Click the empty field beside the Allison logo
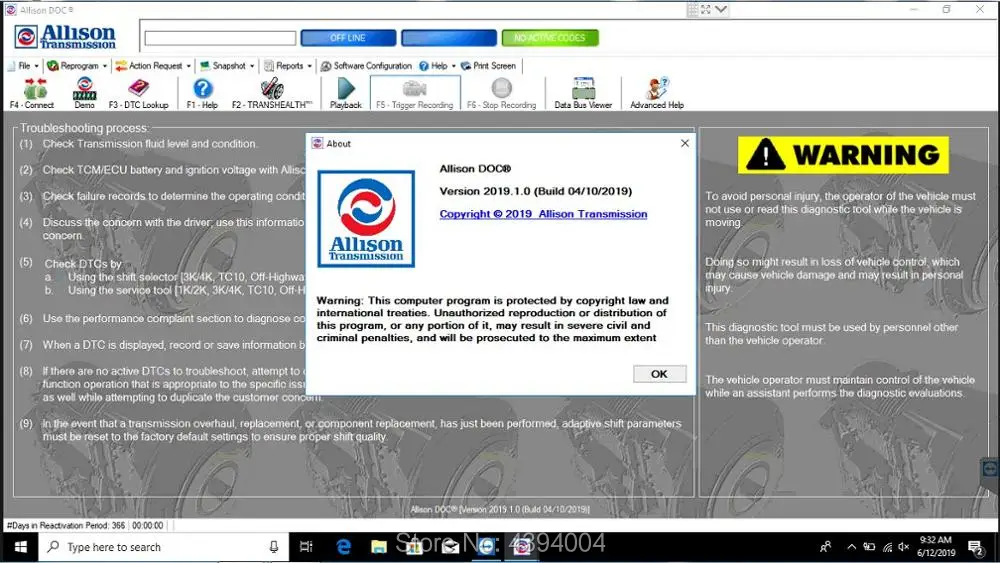This screenshot has width=1000, height=563. coord(220,38)
